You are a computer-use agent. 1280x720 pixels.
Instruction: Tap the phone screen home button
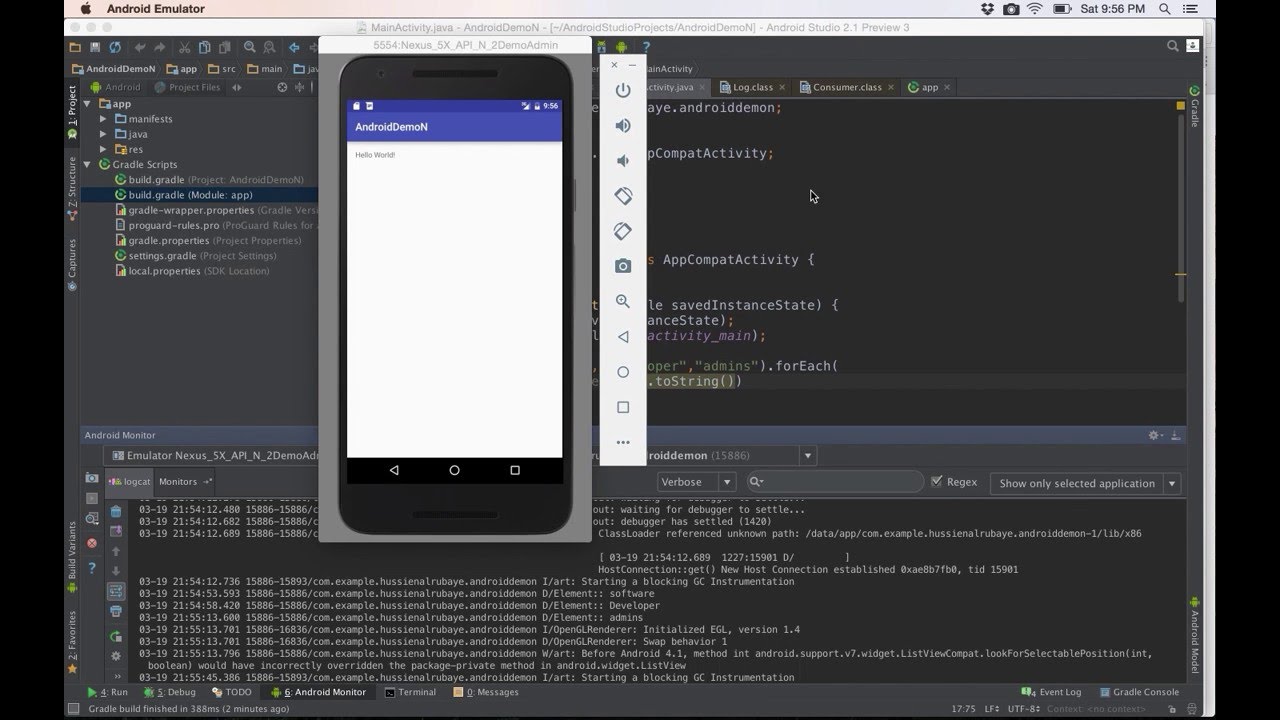455,470
